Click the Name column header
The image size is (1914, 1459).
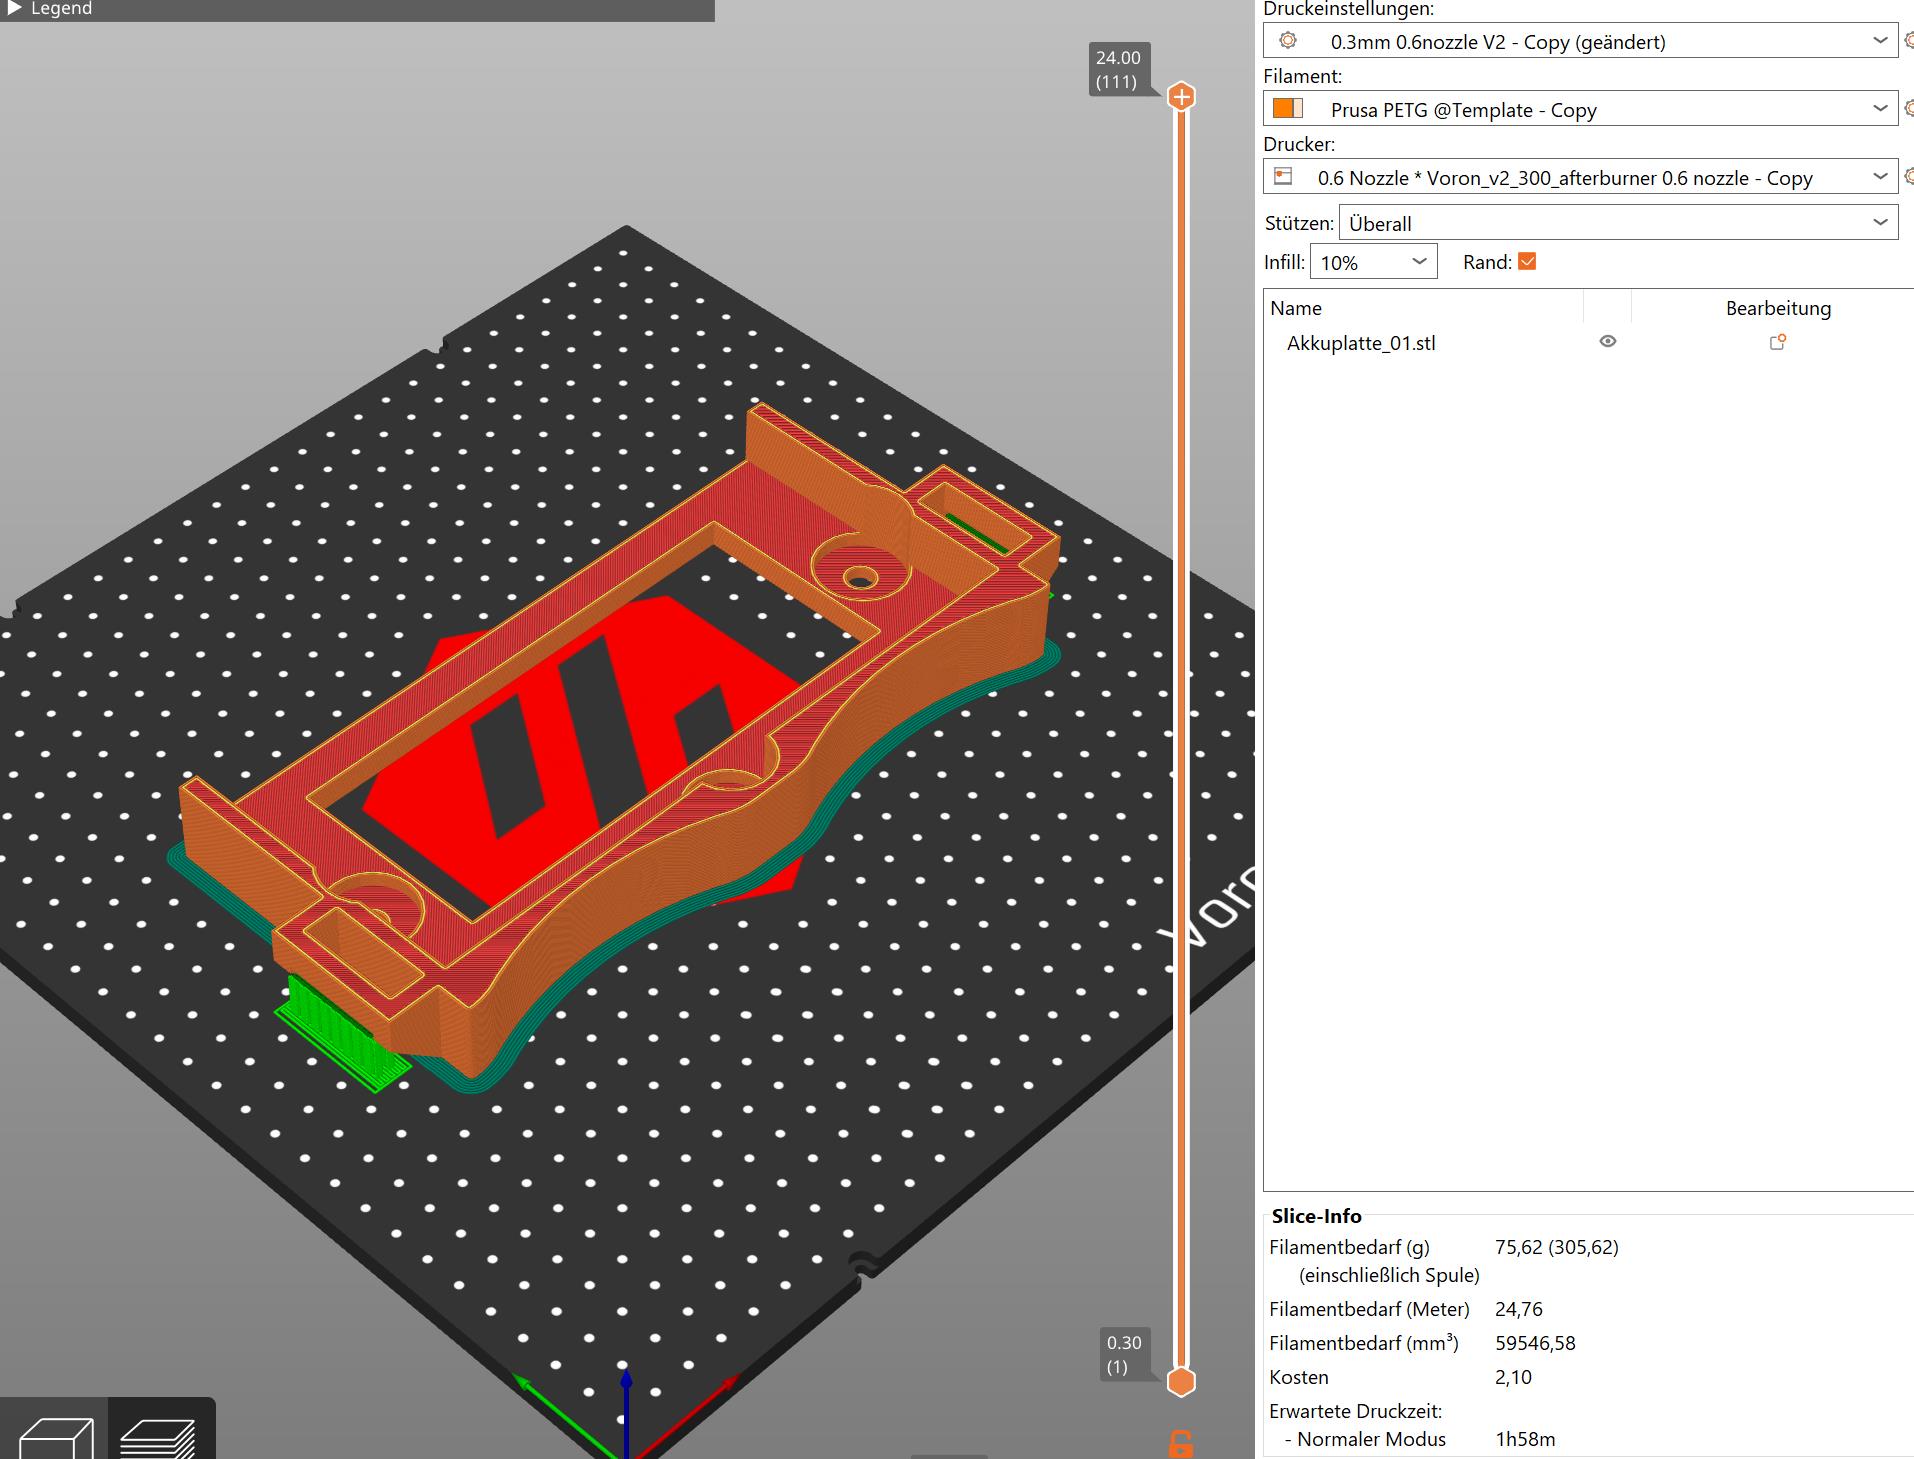[1296, 308]
